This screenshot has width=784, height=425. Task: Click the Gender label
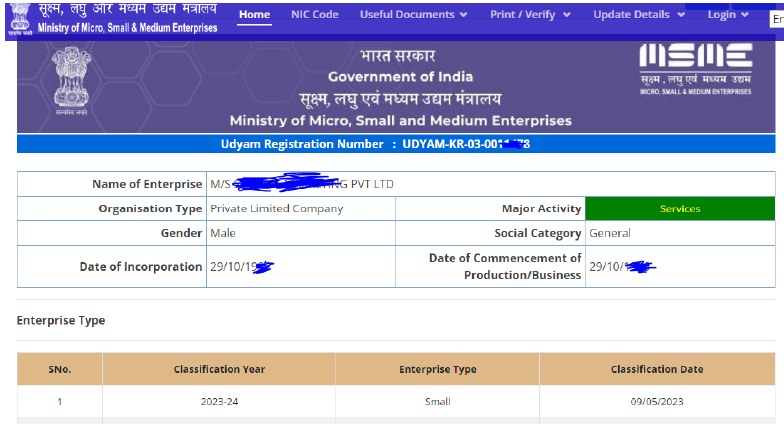[x=182, y=233]
